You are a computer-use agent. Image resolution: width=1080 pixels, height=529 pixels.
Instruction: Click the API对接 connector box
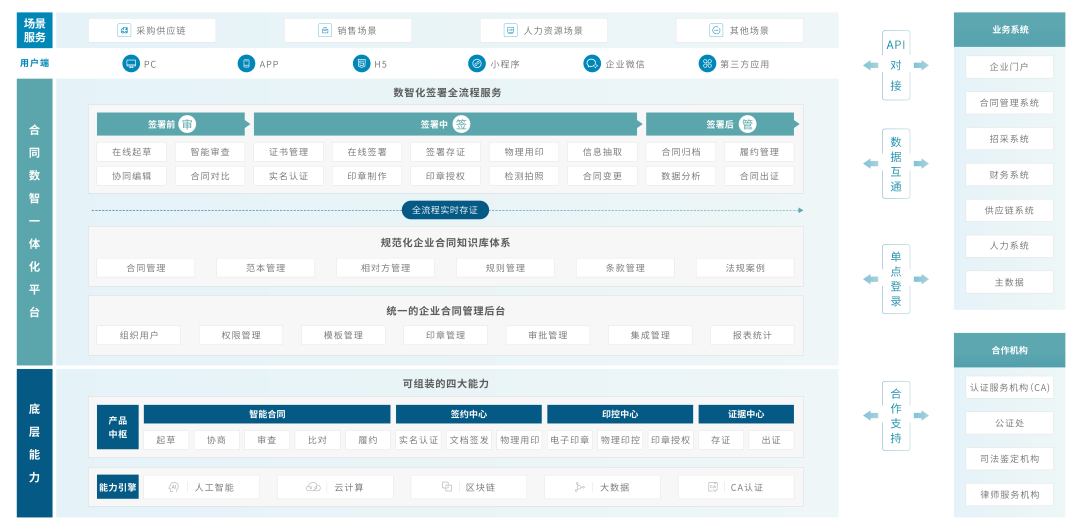coord(896,65)
